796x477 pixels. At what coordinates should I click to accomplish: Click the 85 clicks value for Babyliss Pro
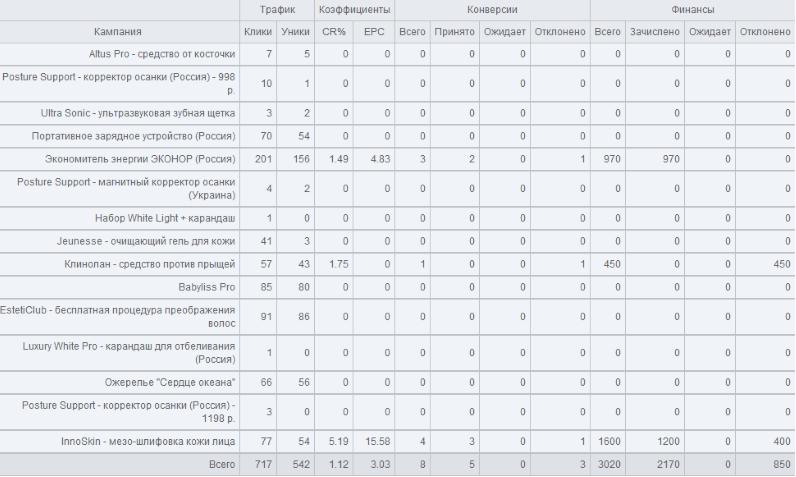point(266,287)
